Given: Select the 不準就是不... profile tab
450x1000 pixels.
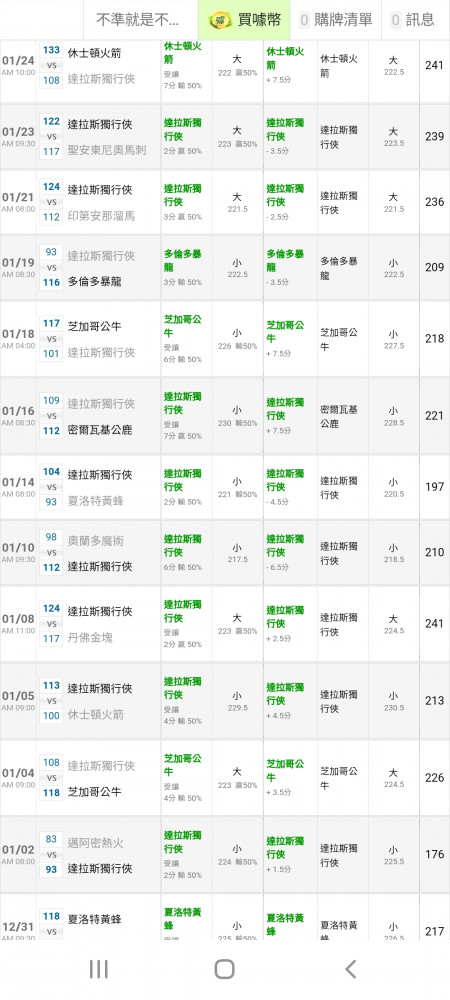Looking at the screenshot, I should pyautogui.click(x=140, y=20).
